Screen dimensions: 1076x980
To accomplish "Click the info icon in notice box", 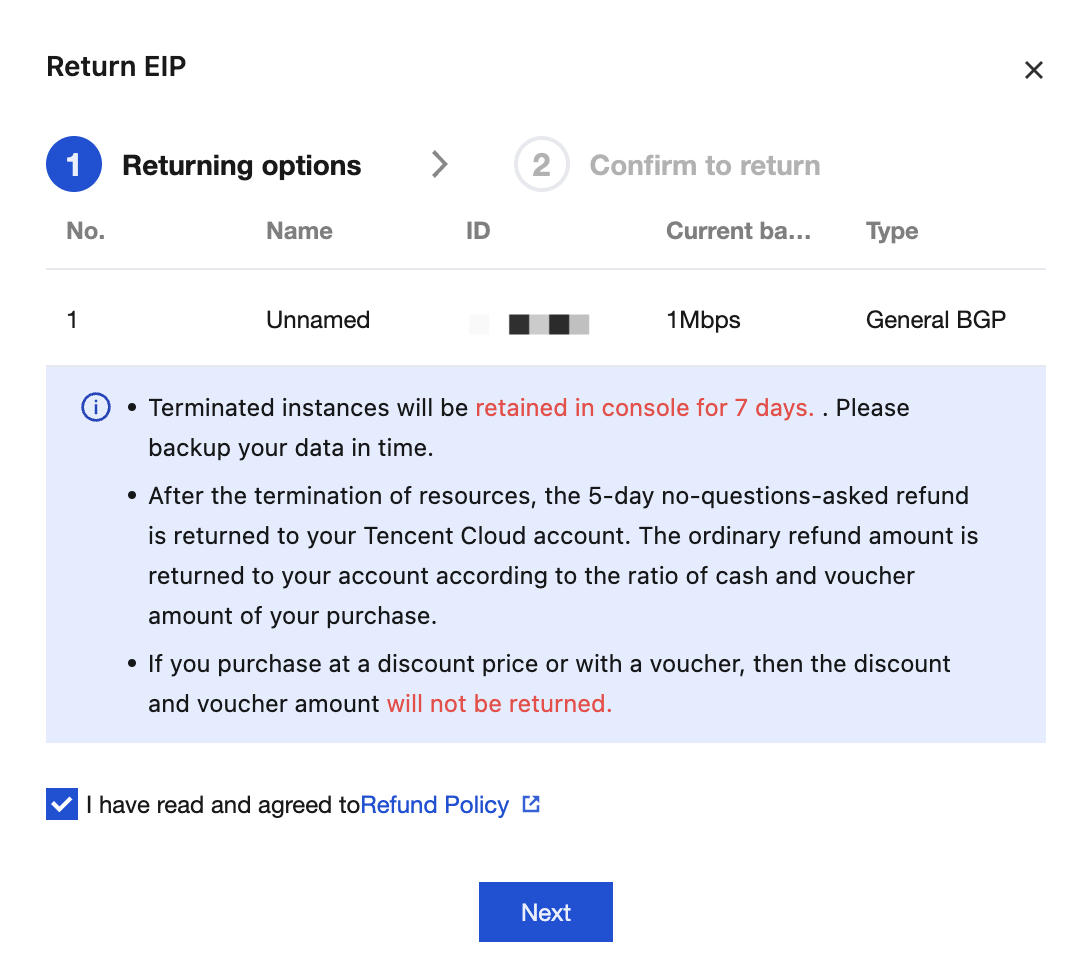I will 96,407.
